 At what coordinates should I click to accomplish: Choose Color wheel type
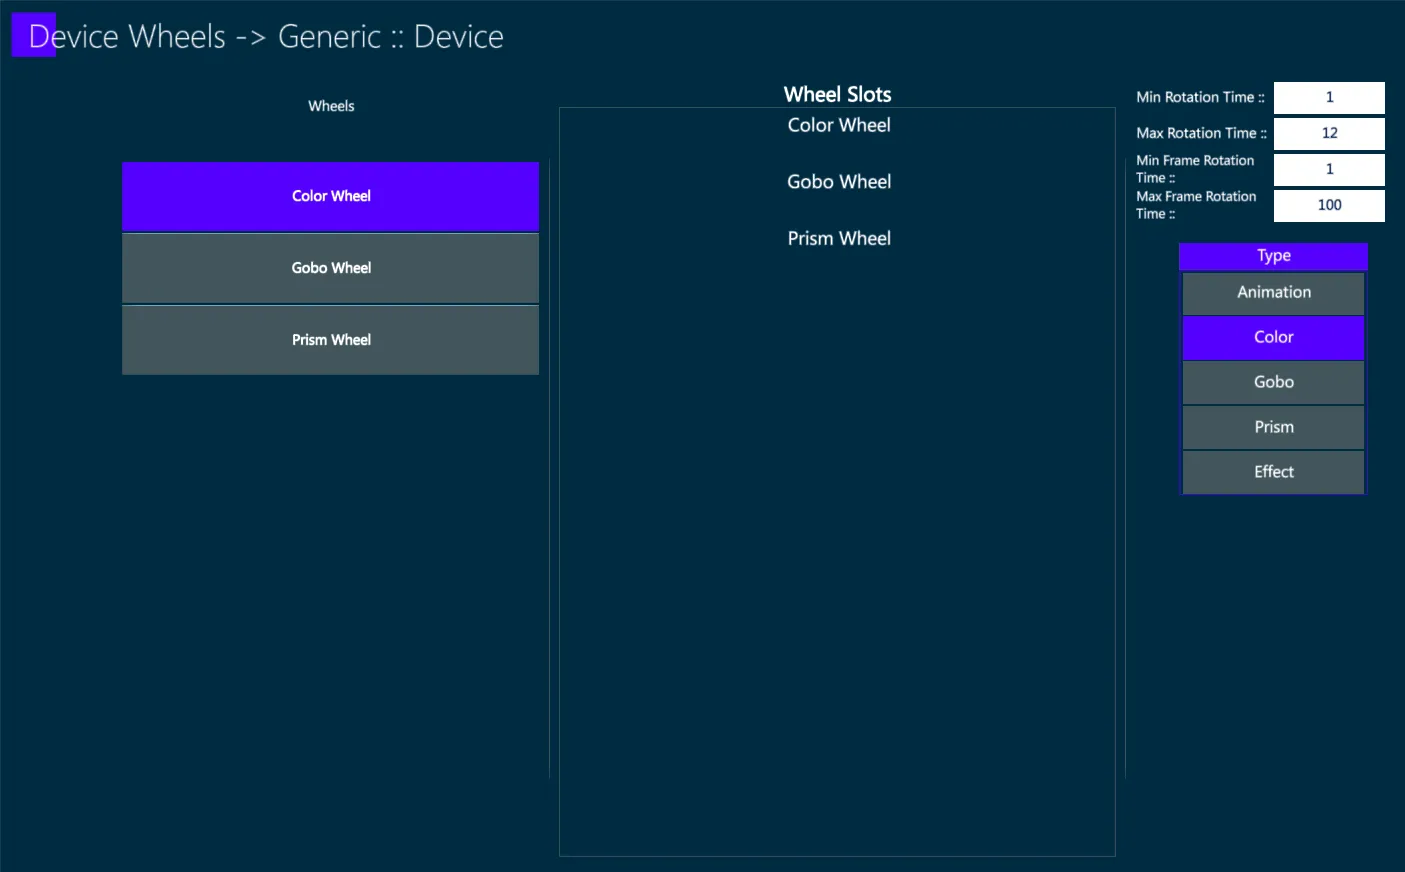(1273, 338)
